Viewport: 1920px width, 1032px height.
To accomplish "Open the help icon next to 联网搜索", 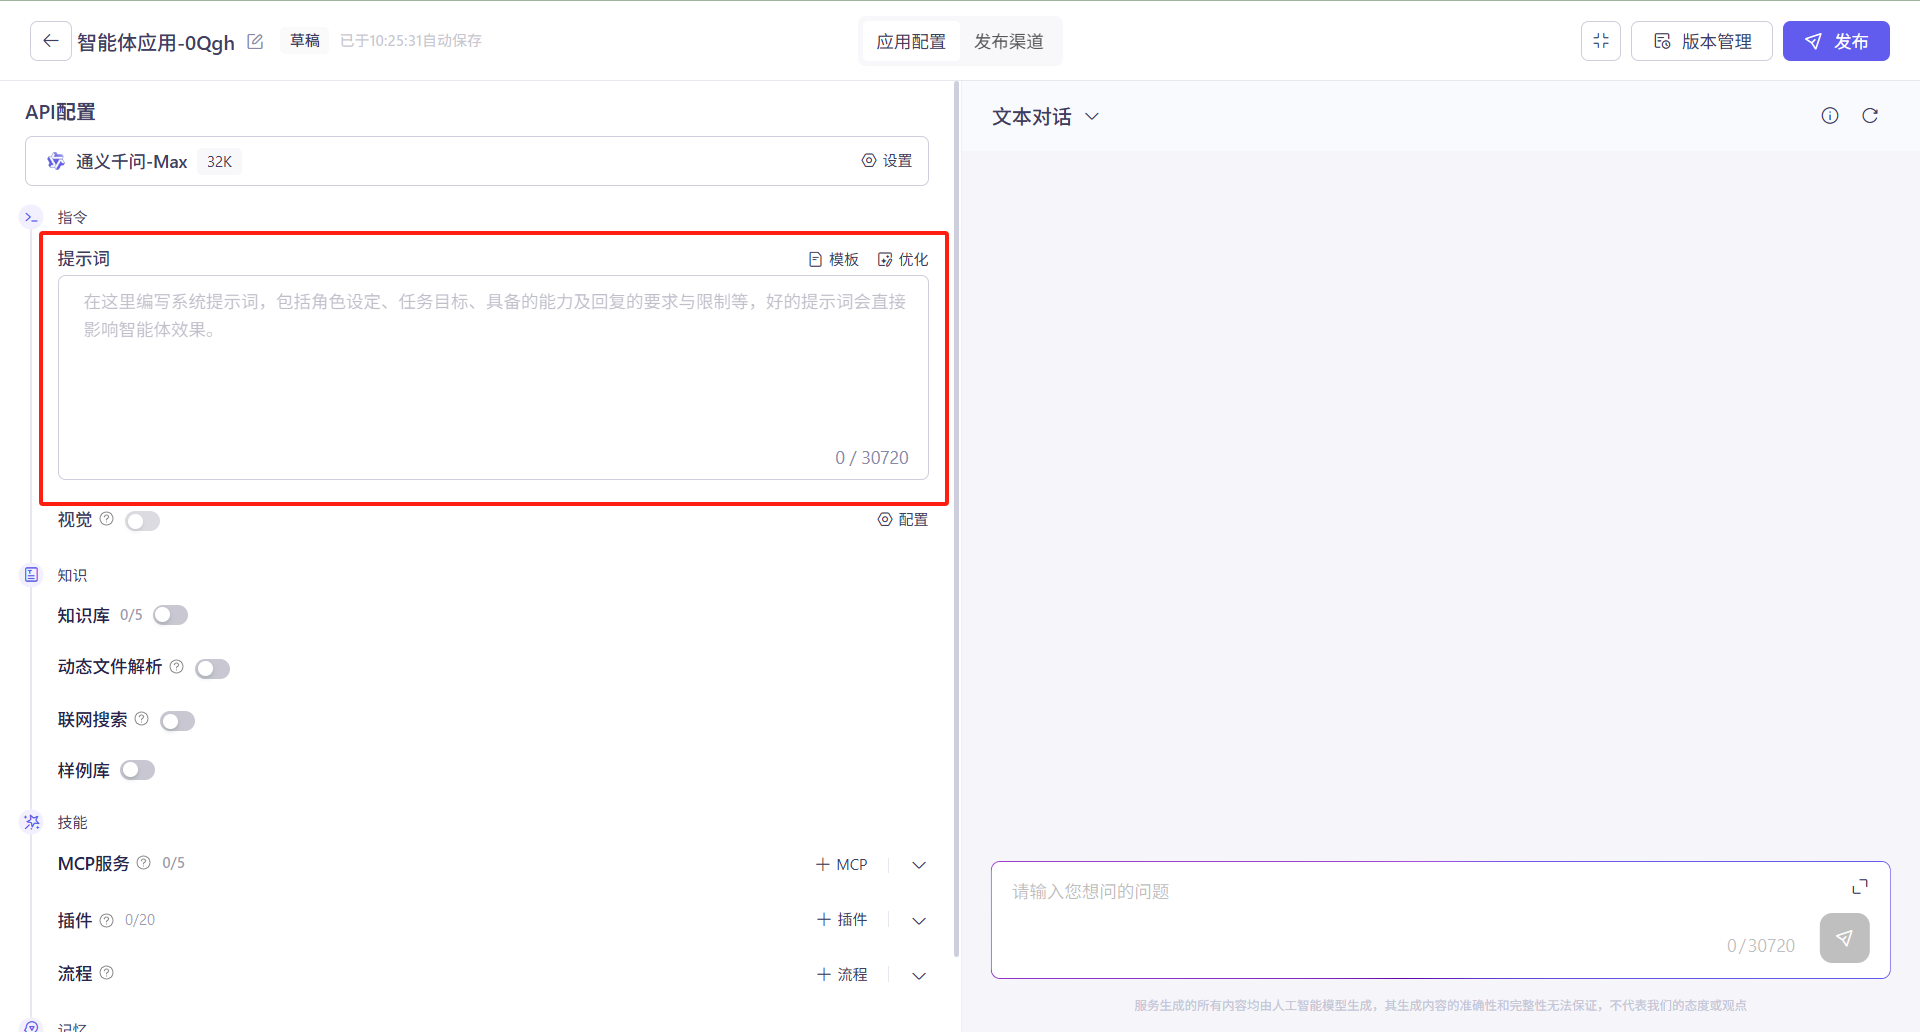I will (142, 719).
